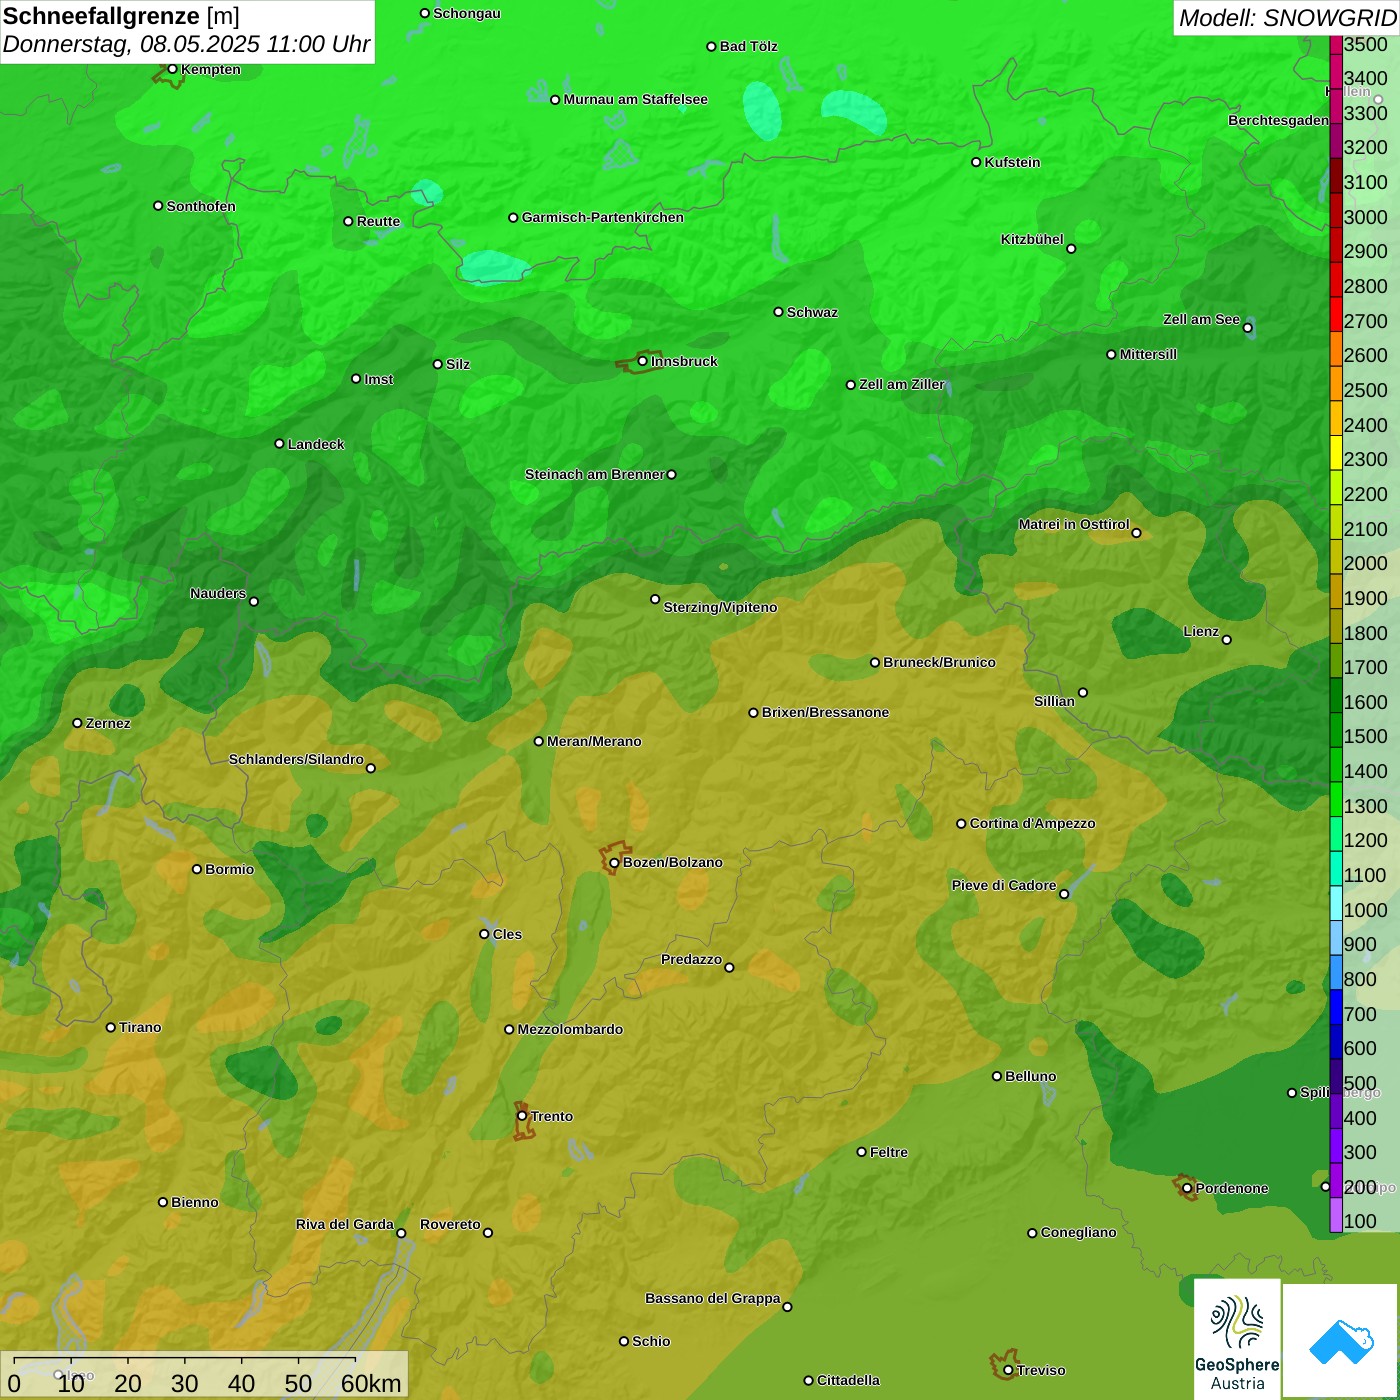Screen dimensions: 1400x1400
Task: Click the yellow 2300 legend color swatch
Action: (1335, 453)
